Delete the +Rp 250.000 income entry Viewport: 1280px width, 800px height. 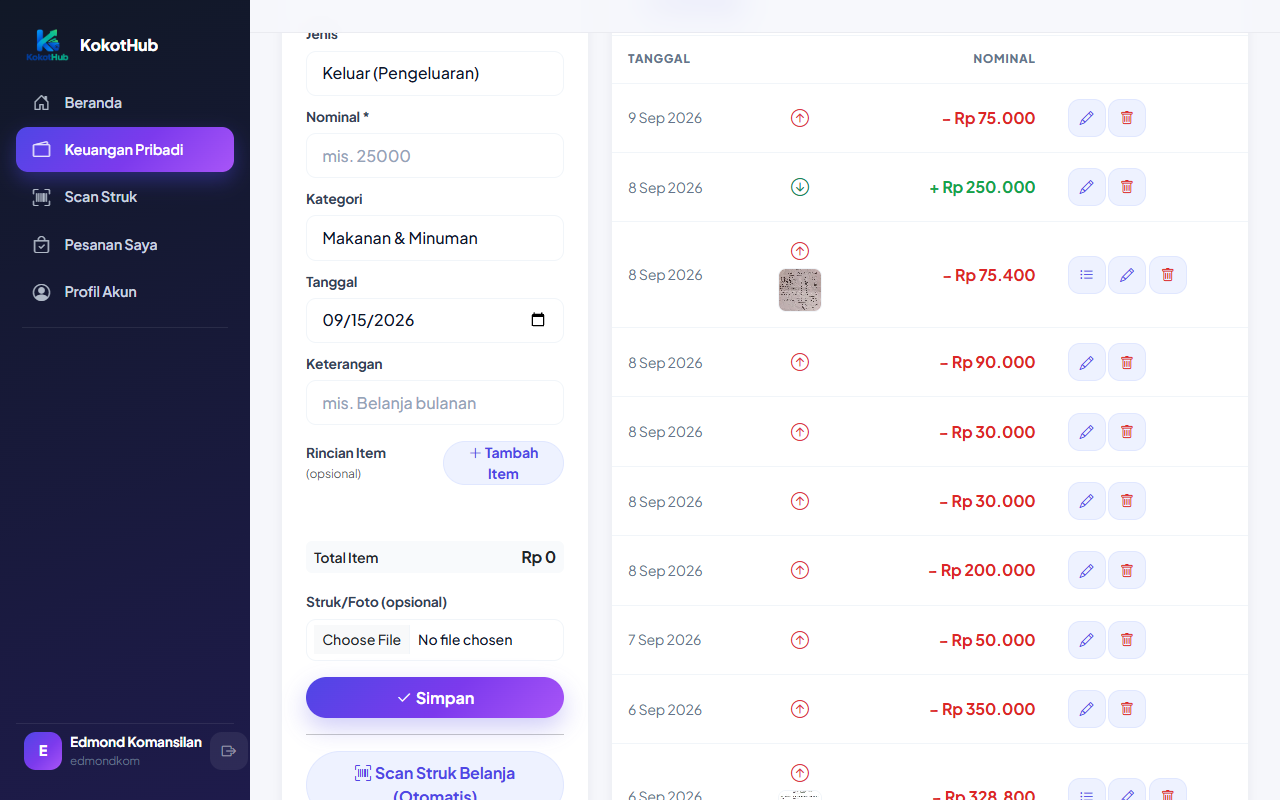pos(1127,187)
